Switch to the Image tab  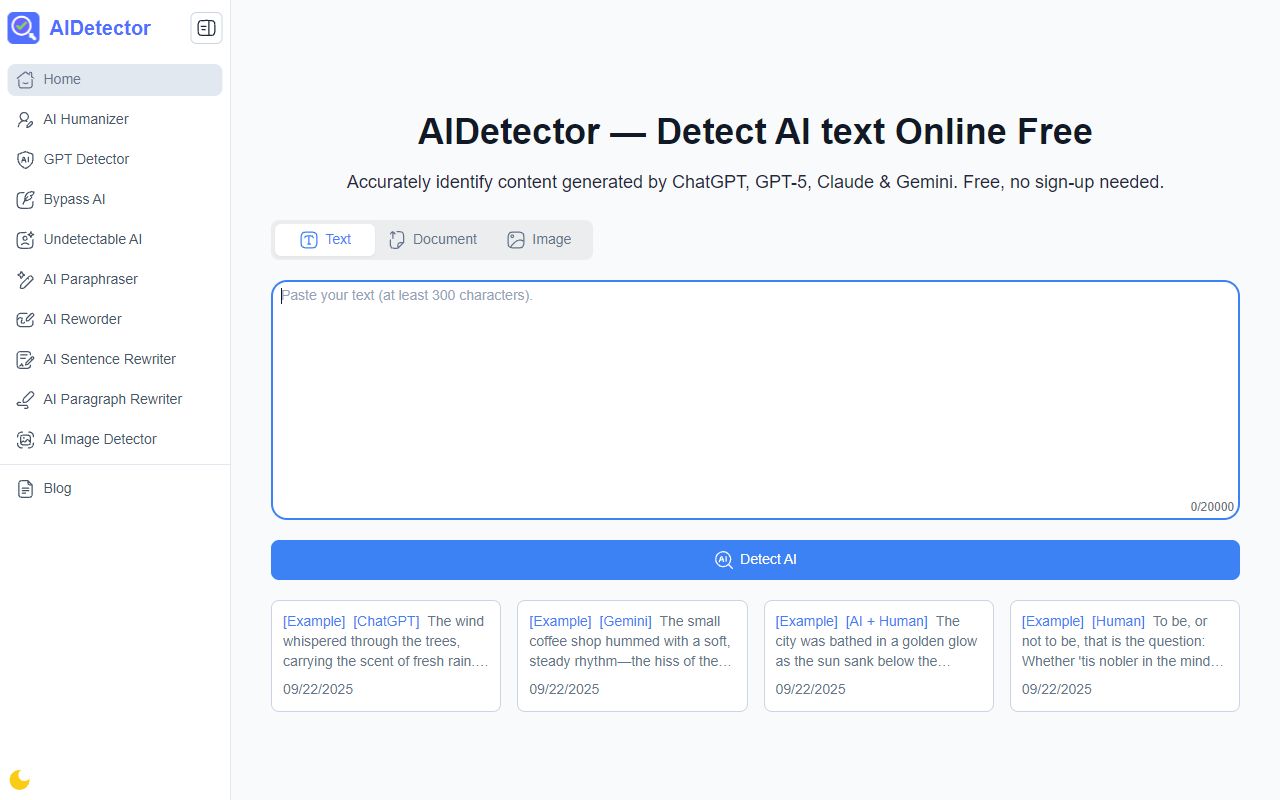coord(540,239)
